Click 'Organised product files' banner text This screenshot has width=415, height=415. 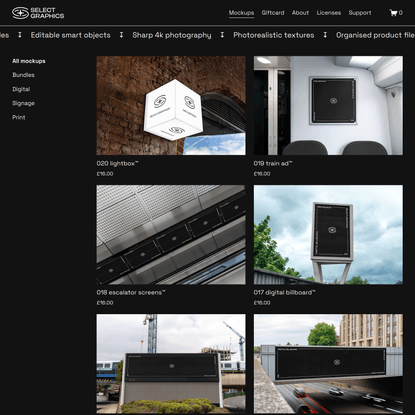click(x=375, y=35)
